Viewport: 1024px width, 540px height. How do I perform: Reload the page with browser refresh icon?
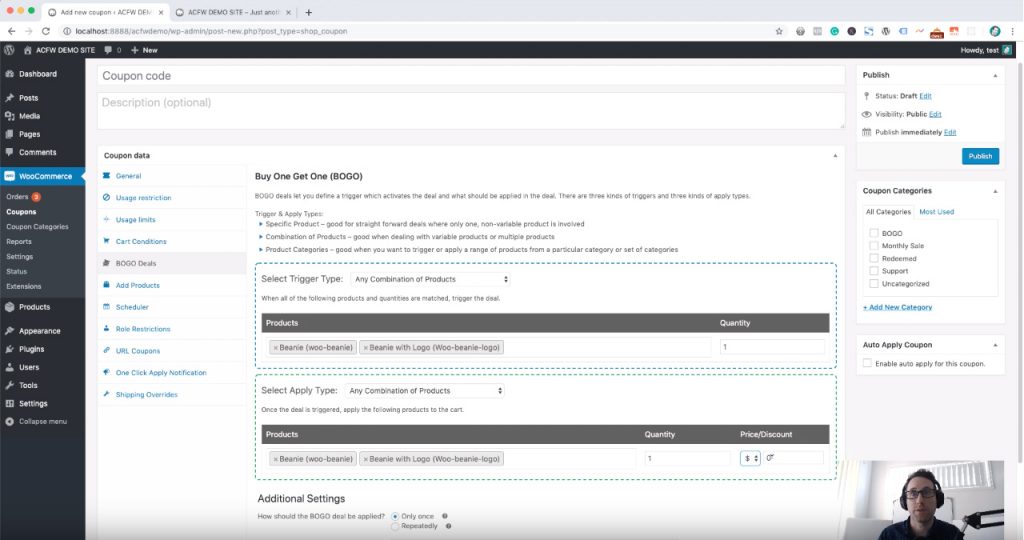pos(46,31)
